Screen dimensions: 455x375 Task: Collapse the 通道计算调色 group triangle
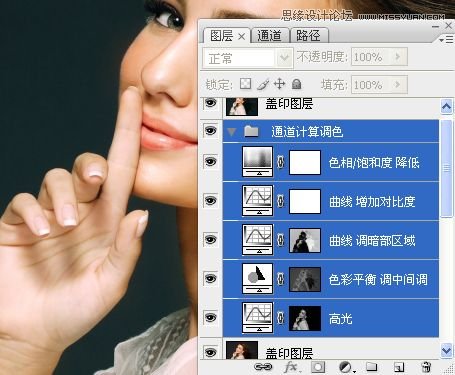click(x=231, y=131)
